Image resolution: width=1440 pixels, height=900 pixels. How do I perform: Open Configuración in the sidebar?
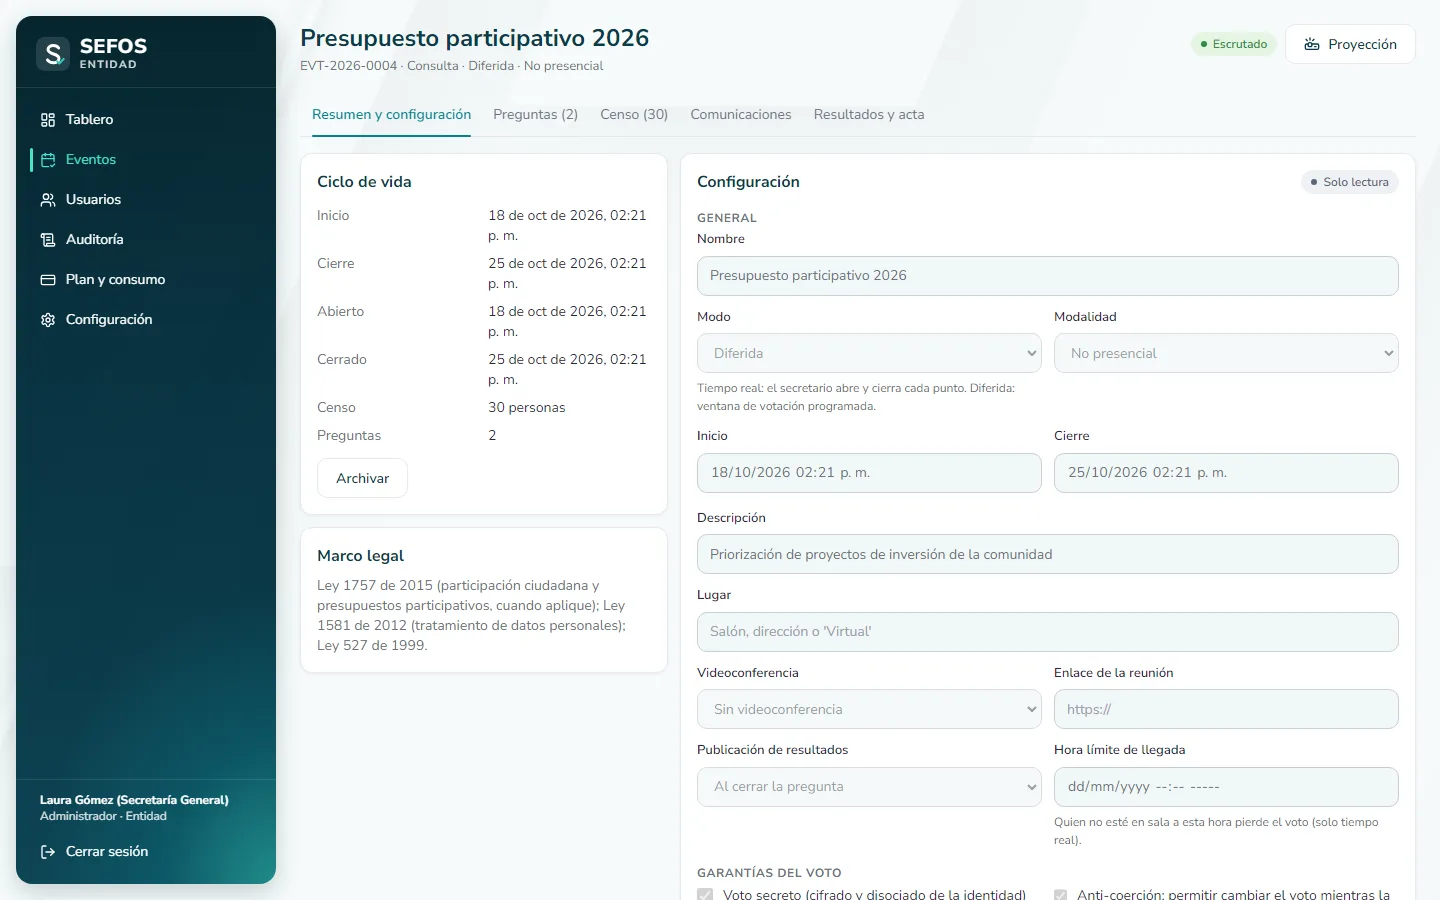tap(146, 319)
